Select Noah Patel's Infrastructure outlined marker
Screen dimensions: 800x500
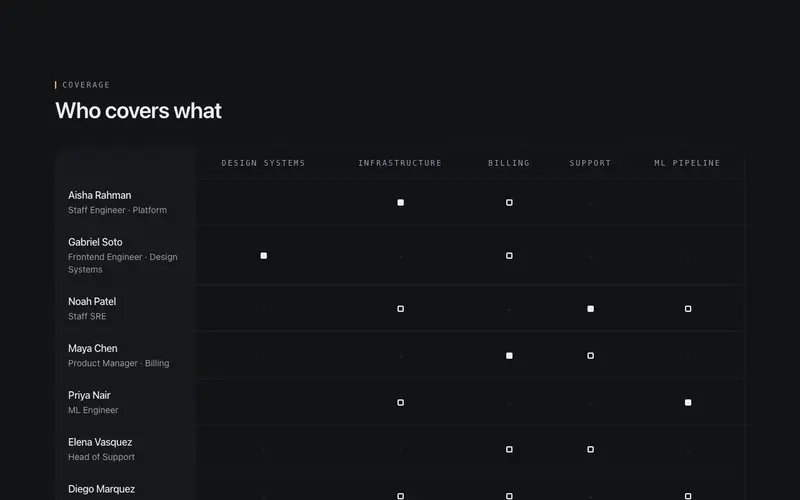point(401,309)
